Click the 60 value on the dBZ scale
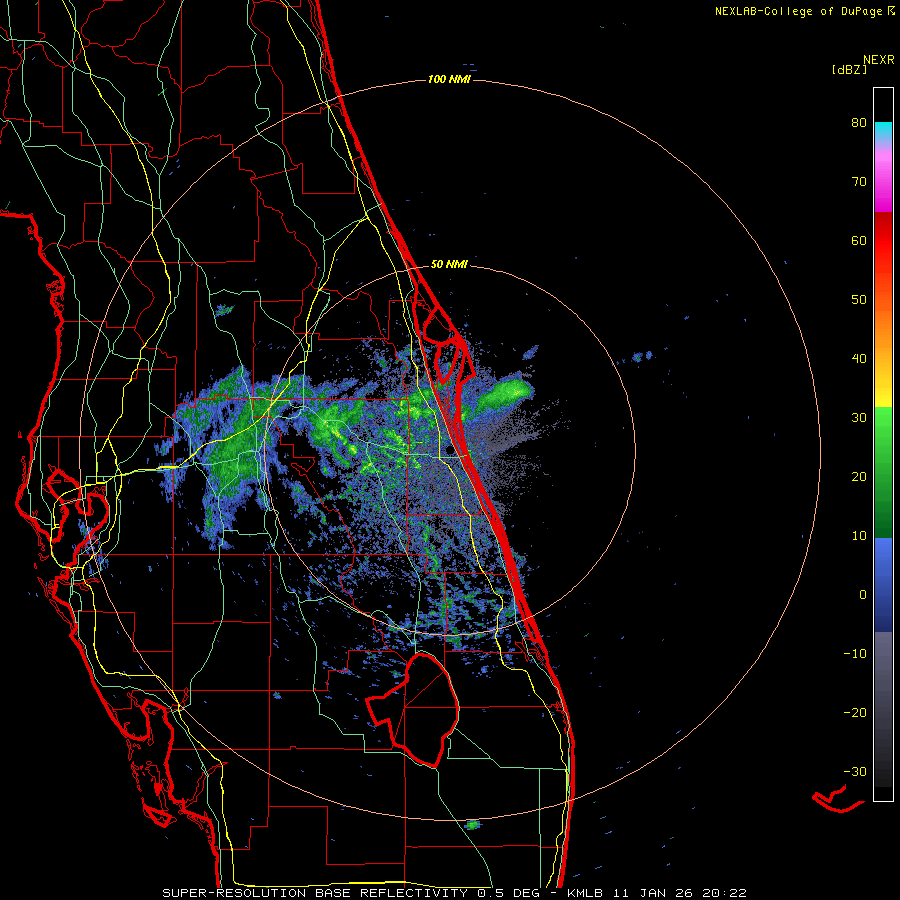 859,240
